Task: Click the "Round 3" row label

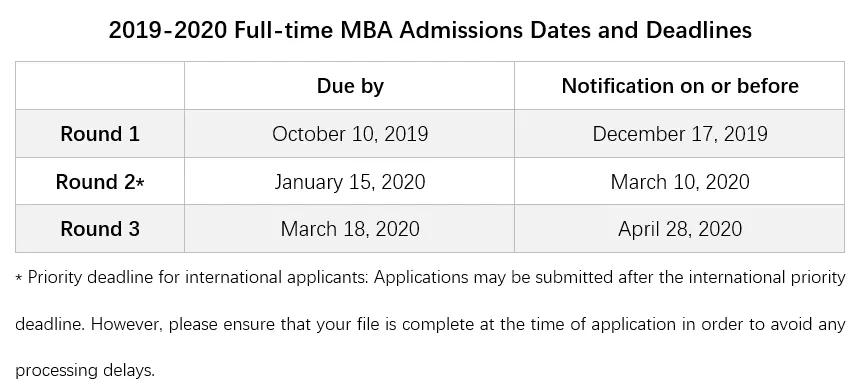Action: click(x=100, y=229)
